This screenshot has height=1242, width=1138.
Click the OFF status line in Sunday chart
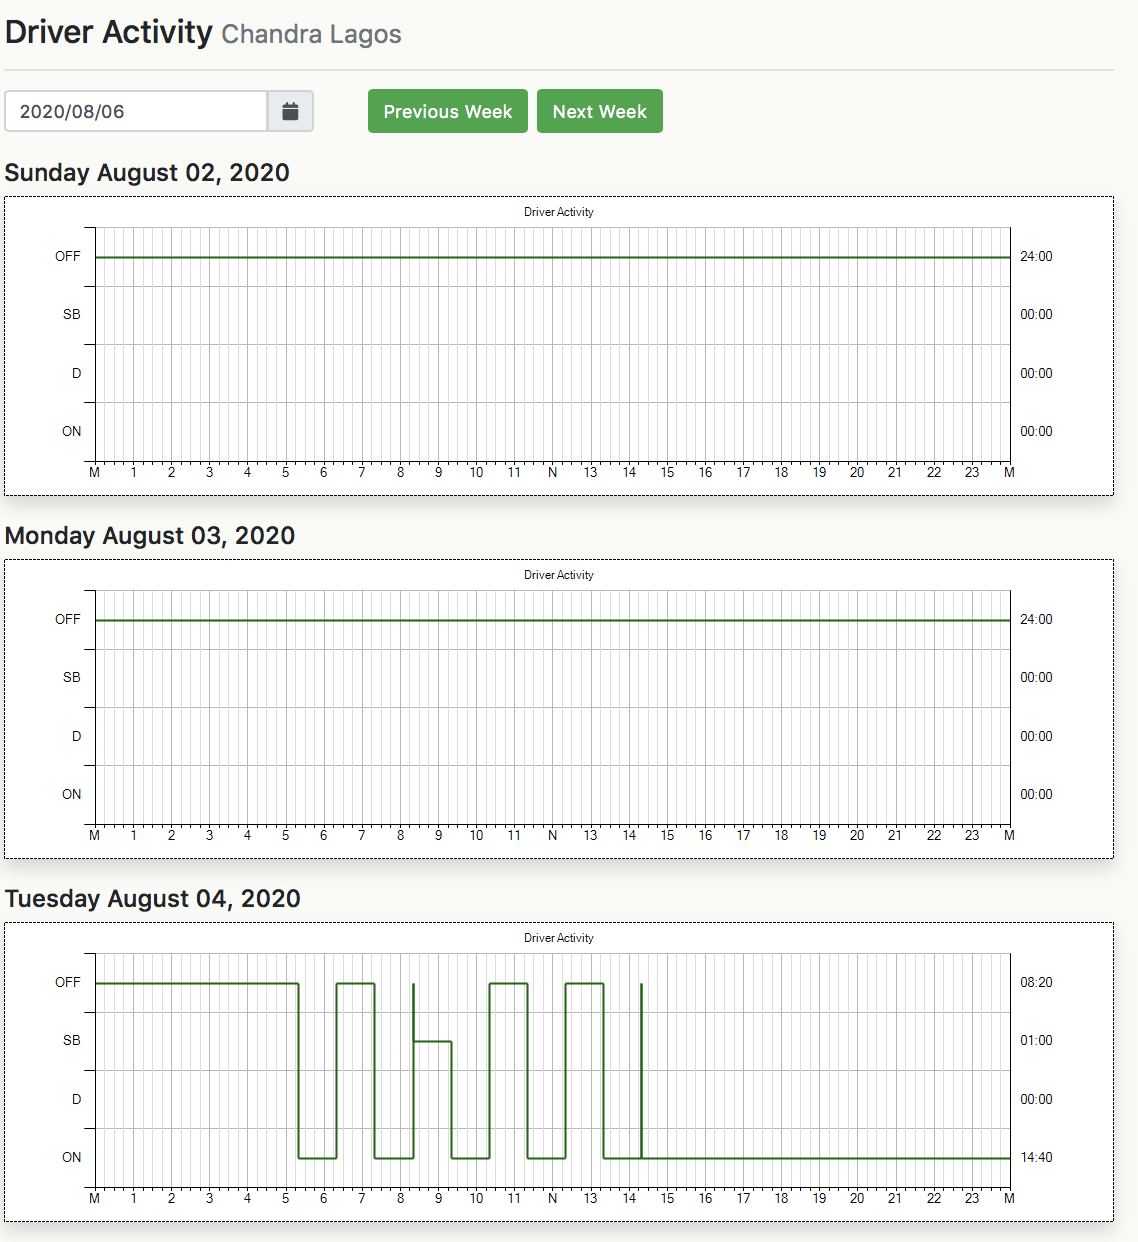(x=553, y=258)
